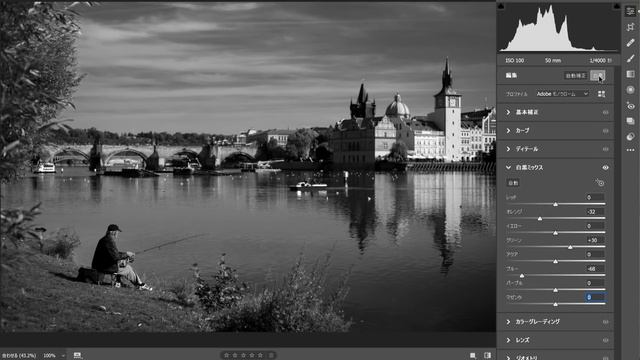This screenshot has width=640, height=360.
Task: Click the 50 mm focal length text
Action: tap(553, 60)
